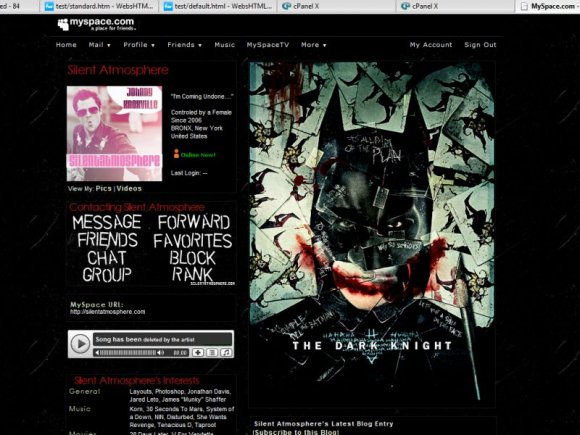This screenshot has height=435, width=580.
Task: Click the plus add-song icon in the player
Action: point(198,353)
